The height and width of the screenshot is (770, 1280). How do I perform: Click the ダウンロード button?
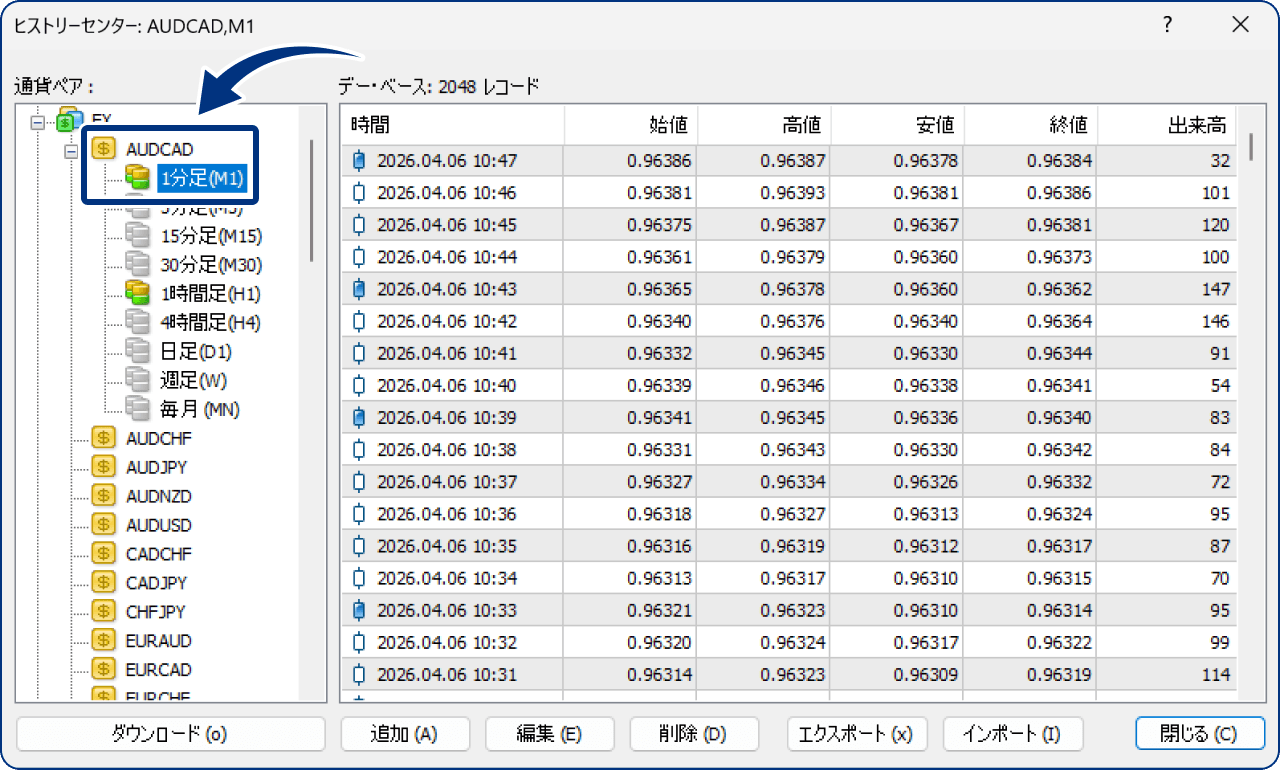click(170, 734)
